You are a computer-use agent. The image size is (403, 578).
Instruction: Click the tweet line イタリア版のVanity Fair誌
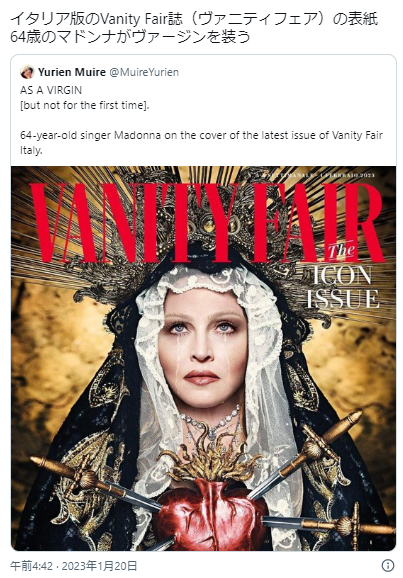click(x=194, y=19)
